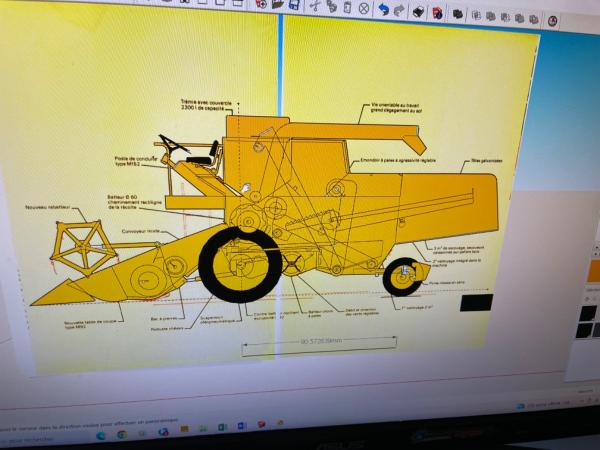The image size is (600, 450).
Task: Undo the last action with the blue arrow
Action: click(383, 10)
